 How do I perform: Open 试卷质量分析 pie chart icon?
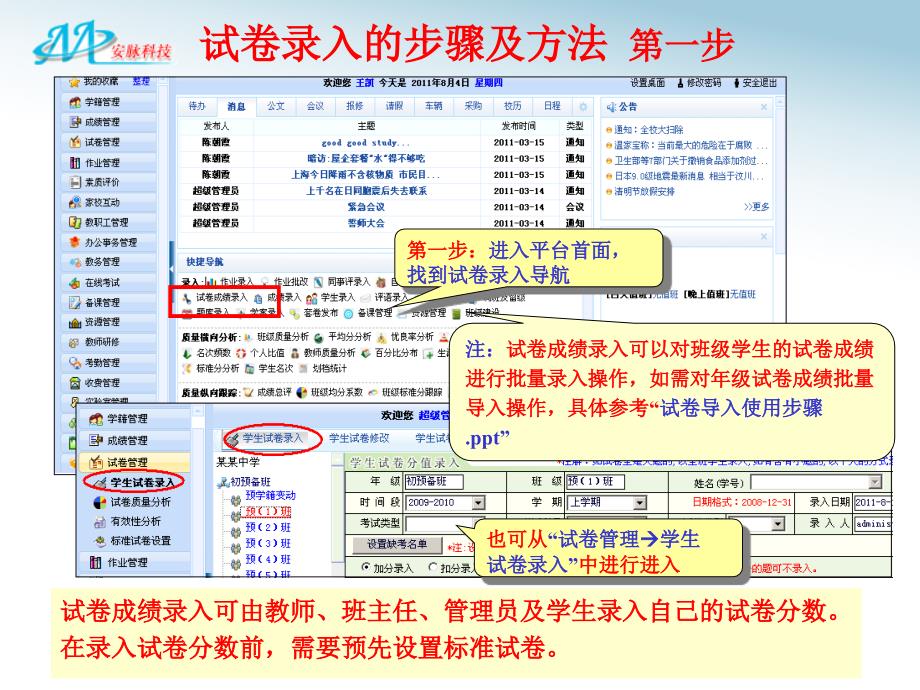tap(100, 502)
